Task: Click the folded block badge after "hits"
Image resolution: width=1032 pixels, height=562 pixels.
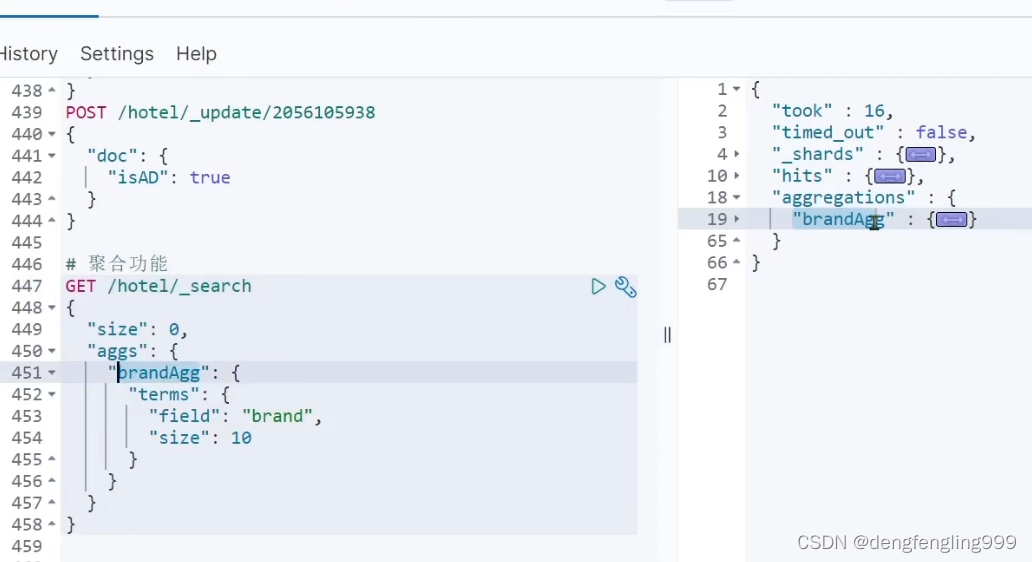Action: point(890,177)
